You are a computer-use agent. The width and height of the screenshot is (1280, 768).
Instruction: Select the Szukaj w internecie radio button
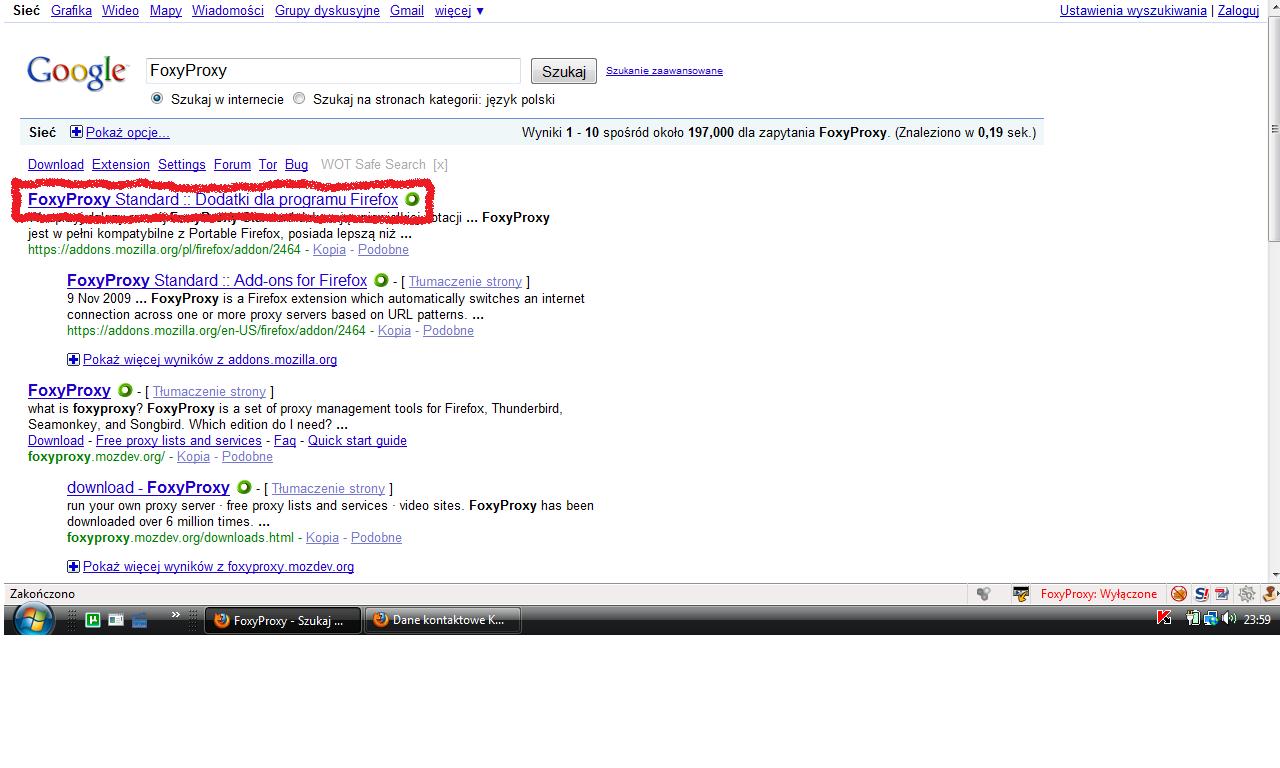(x=157, y=99)
